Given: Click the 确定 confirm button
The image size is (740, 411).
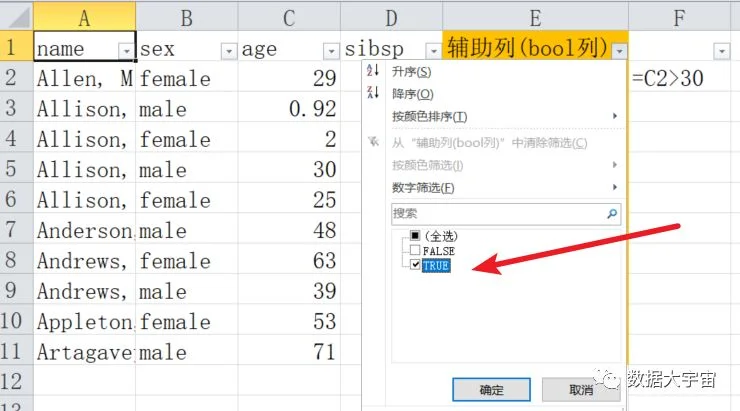Looking at the screenshot, I should pyautogui.click(x=491, y=390).
